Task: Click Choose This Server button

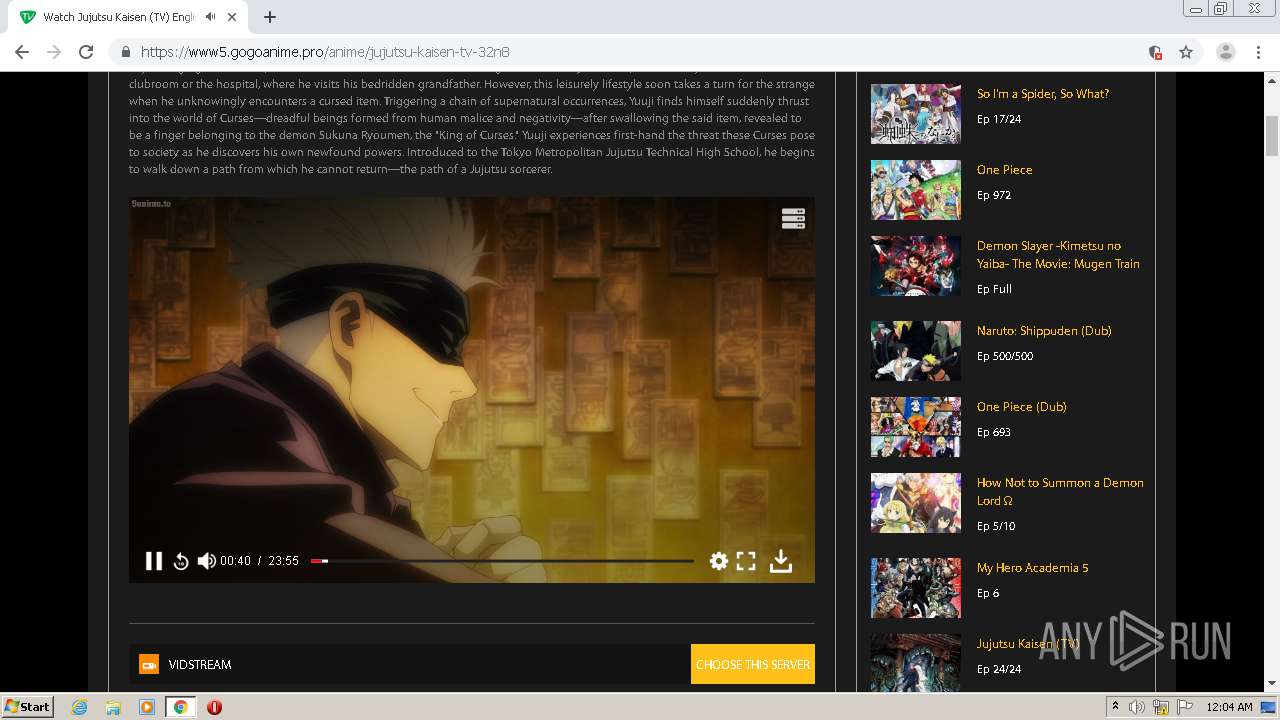Action: [753, 664]
